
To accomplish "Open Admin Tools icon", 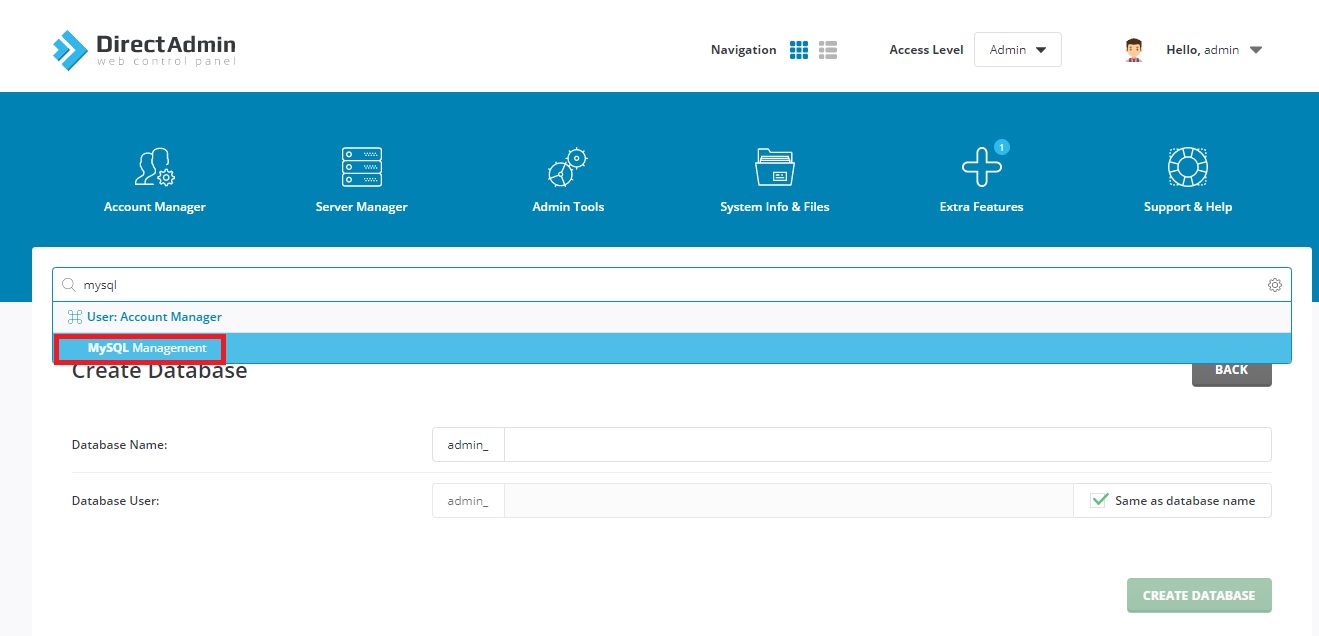I will (x=568, y=167).
